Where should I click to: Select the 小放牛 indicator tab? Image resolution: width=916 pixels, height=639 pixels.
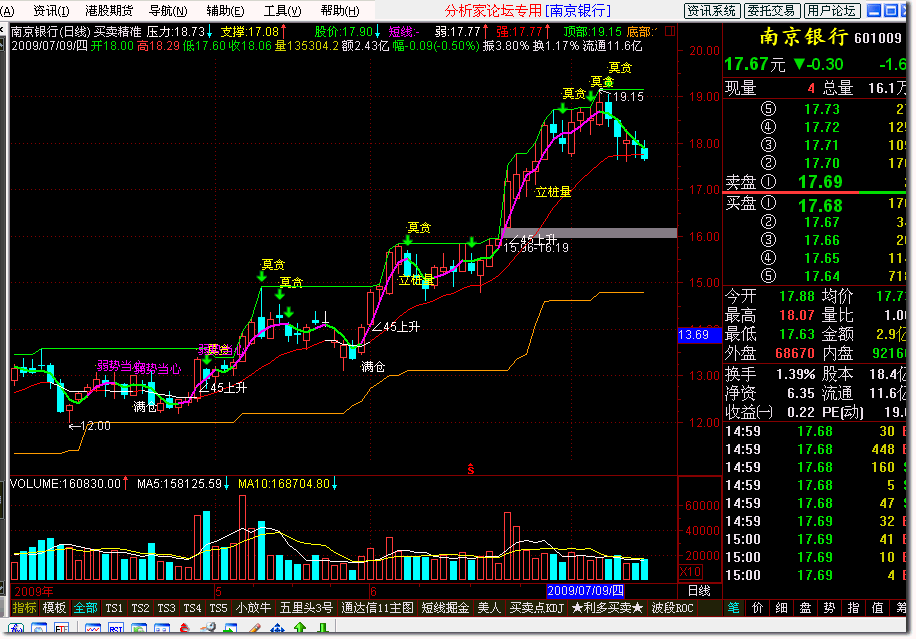click(254, 608)
